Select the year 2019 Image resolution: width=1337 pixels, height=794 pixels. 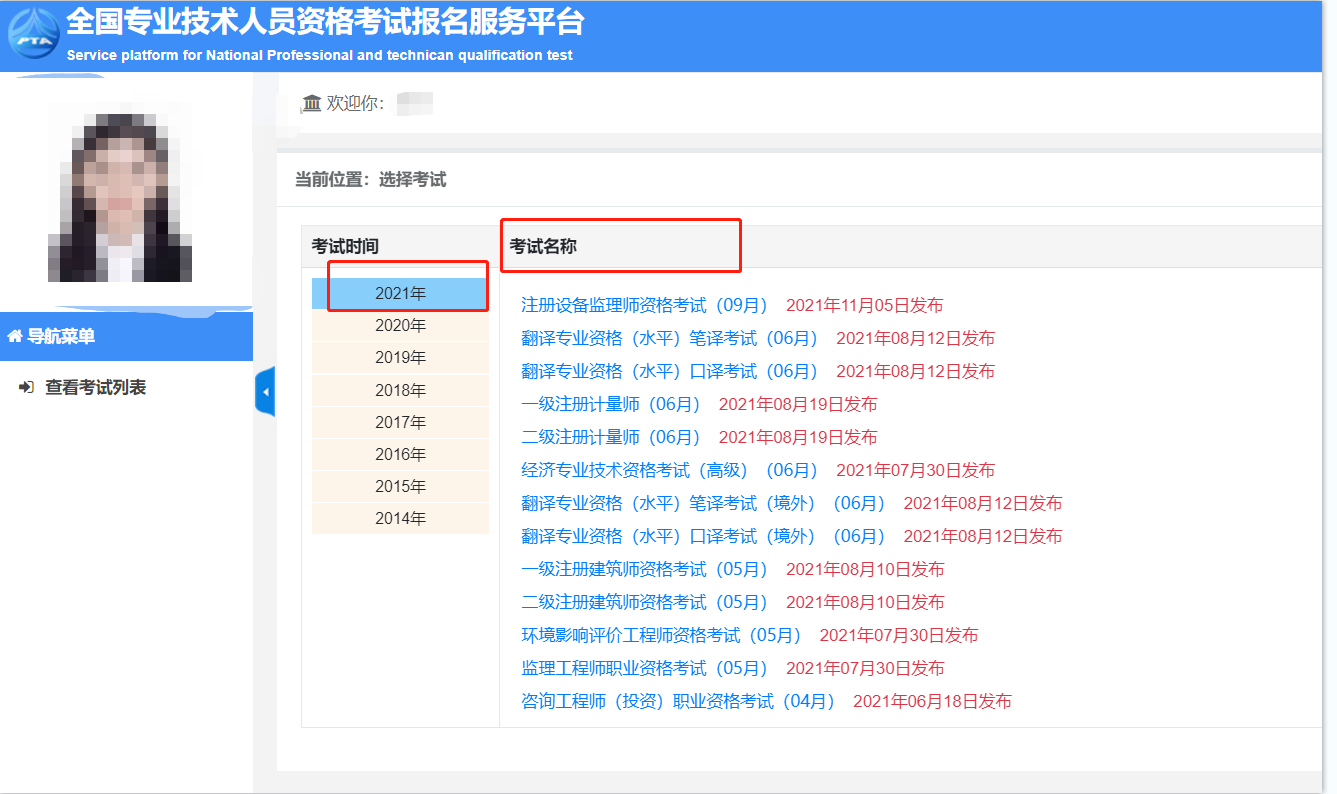point(399,357)
